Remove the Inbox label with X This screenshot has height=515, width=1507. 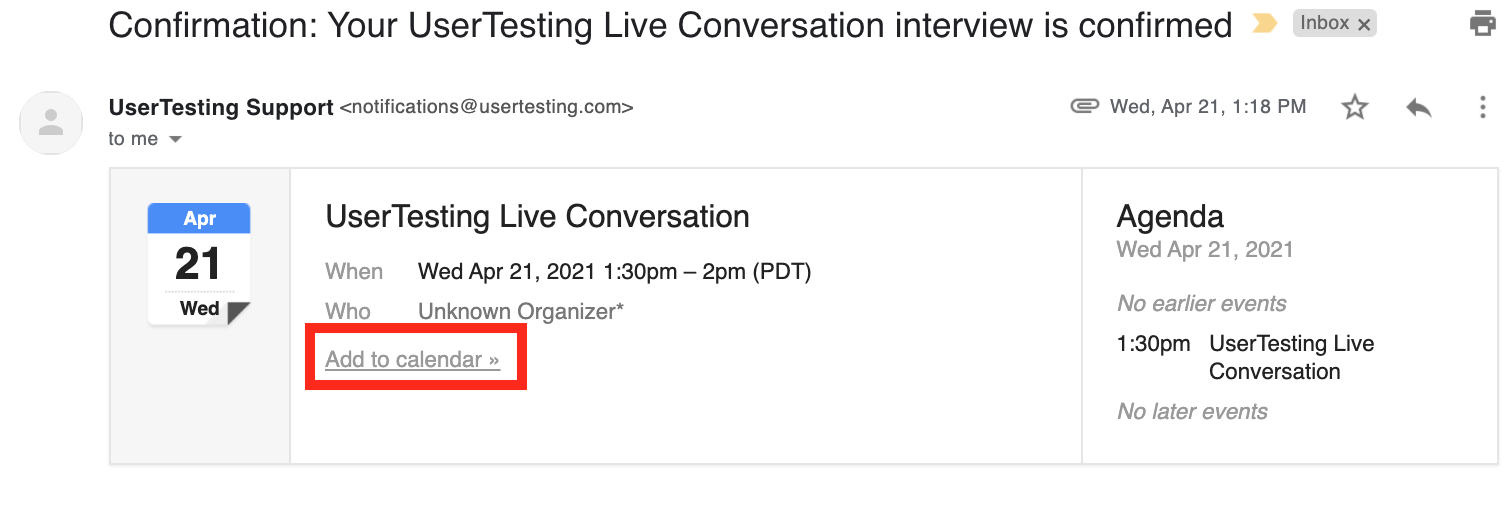pos(1364,24)
